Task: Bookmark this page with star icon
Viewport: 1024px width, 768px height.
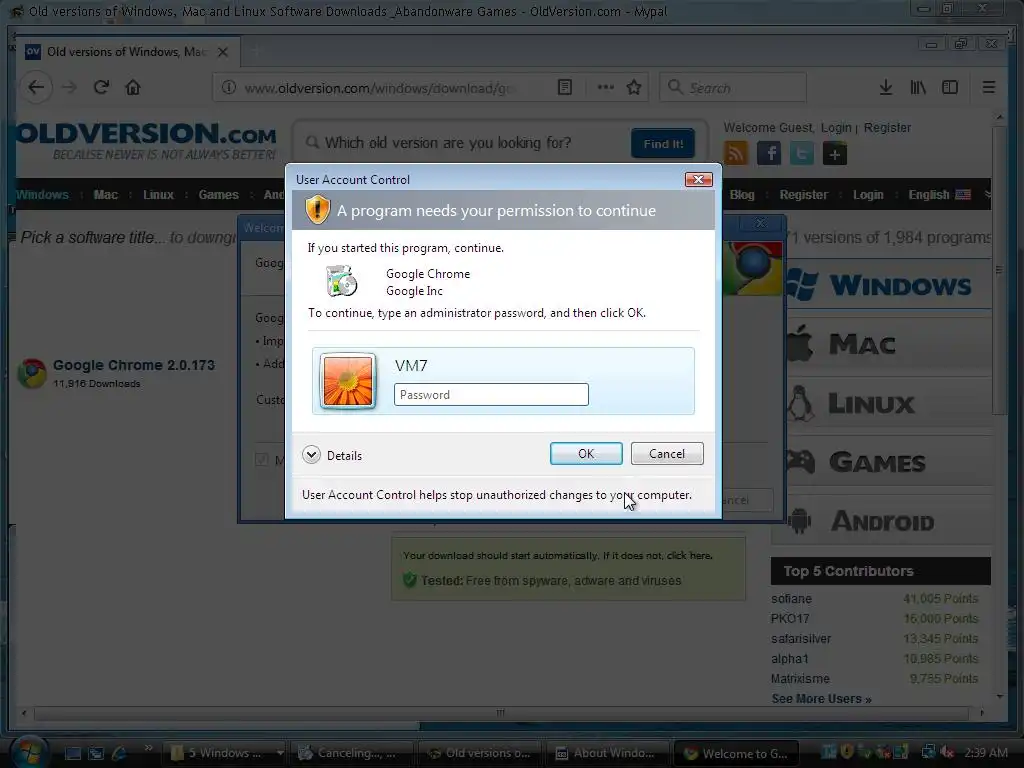Action: (x=633, y=88)
